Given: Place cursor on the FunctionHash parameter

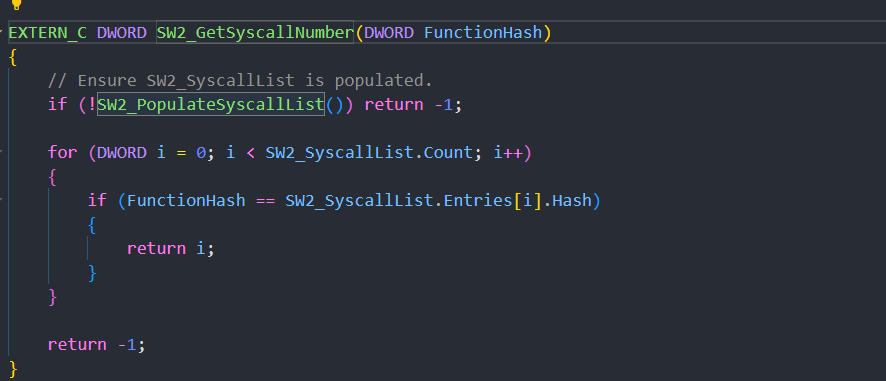Looking at the screenshot, I should tap(483, 33).
